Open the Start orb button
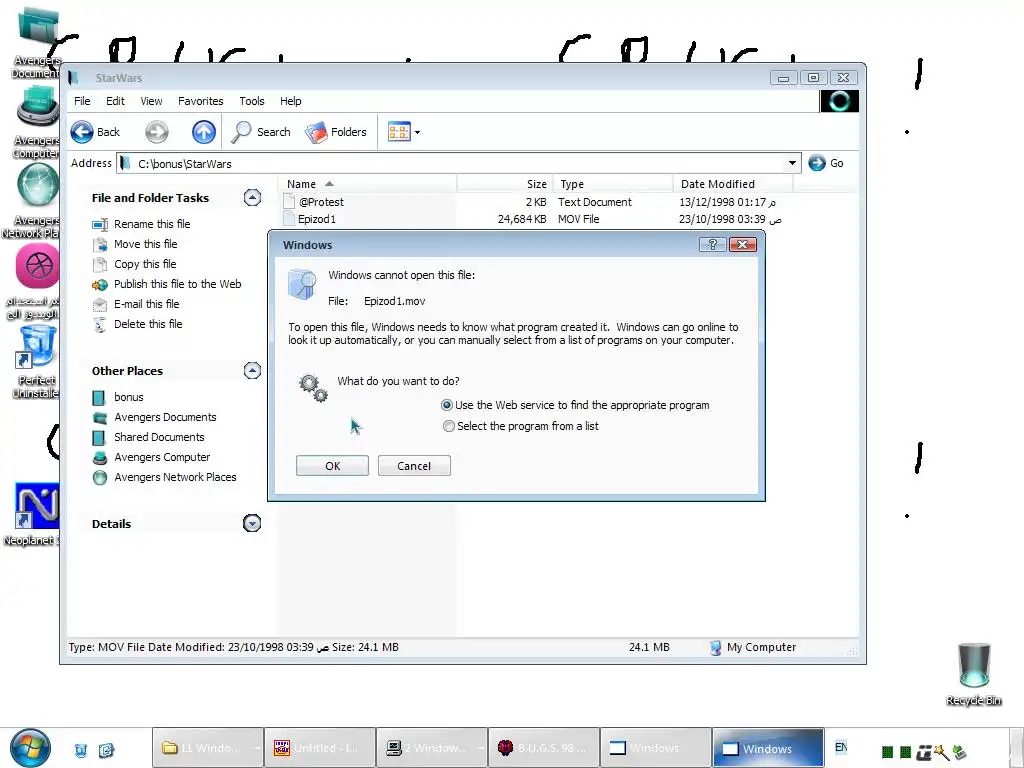The width and height of the screenshot is (1024, 768). 29,748
